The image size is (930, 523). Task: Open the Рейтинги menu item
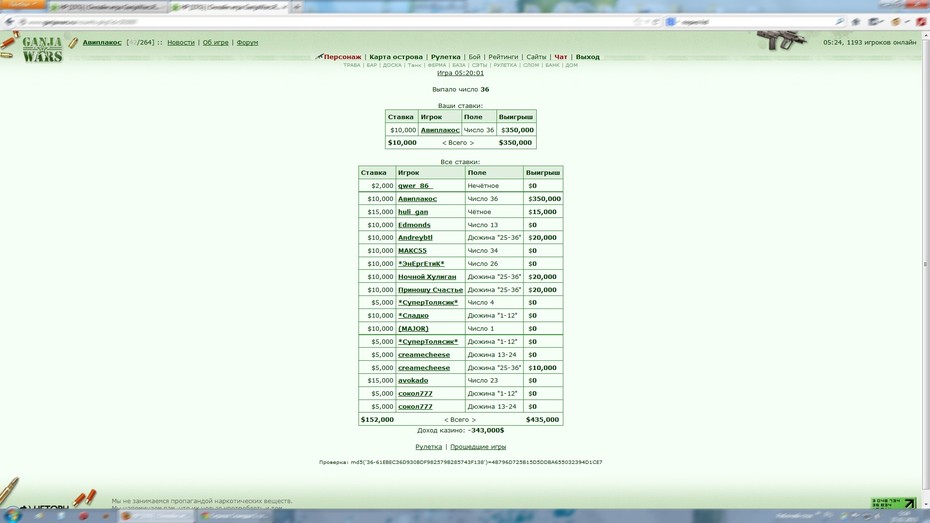click(x=503, y=57)
